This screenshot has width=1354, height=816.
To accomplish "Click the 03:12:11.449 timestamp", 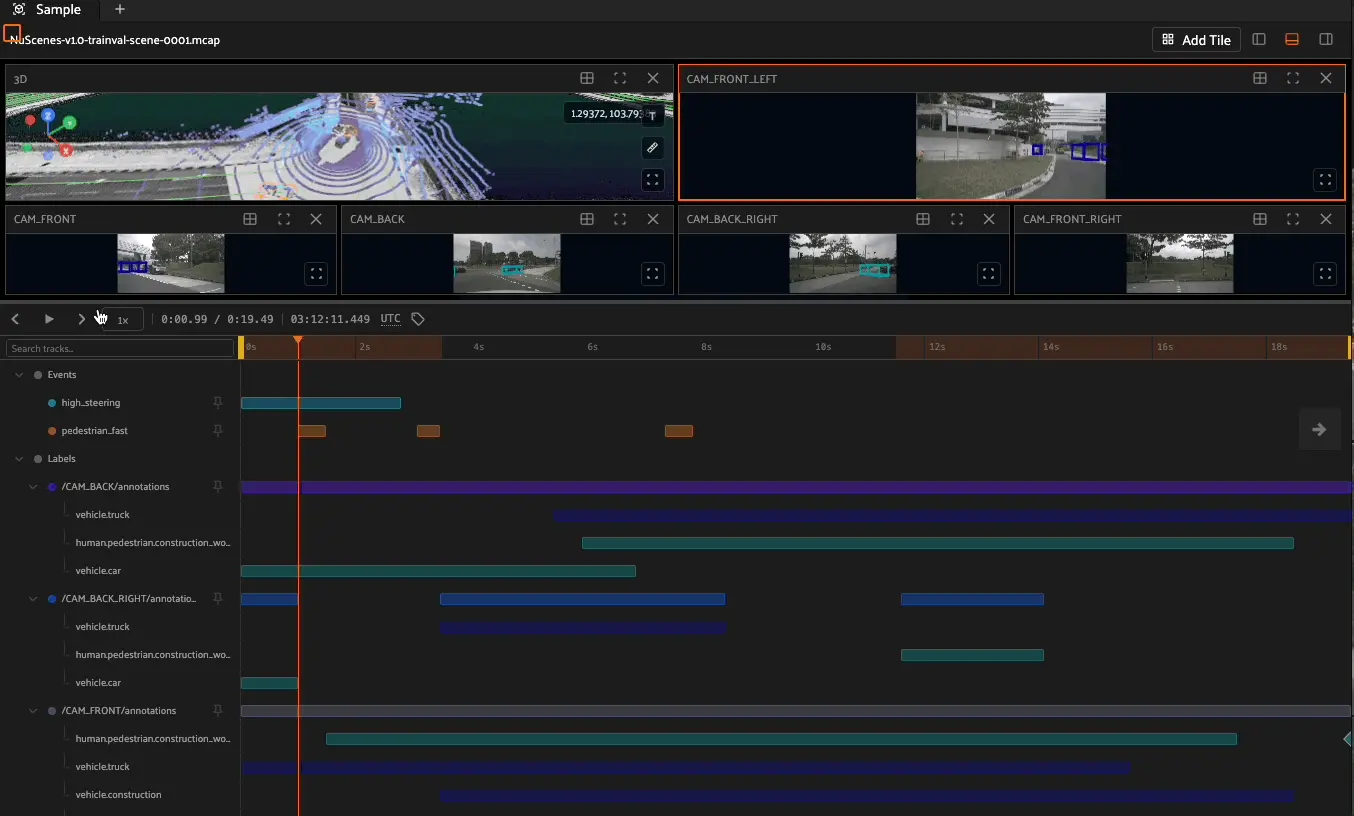I will 330,319.
